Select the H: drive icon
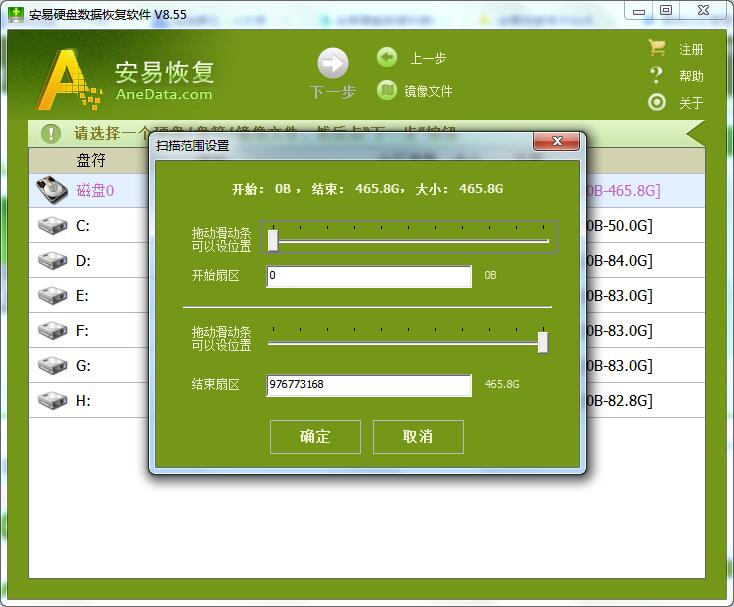This screenshot has height=607, width=734. point(52,401)
